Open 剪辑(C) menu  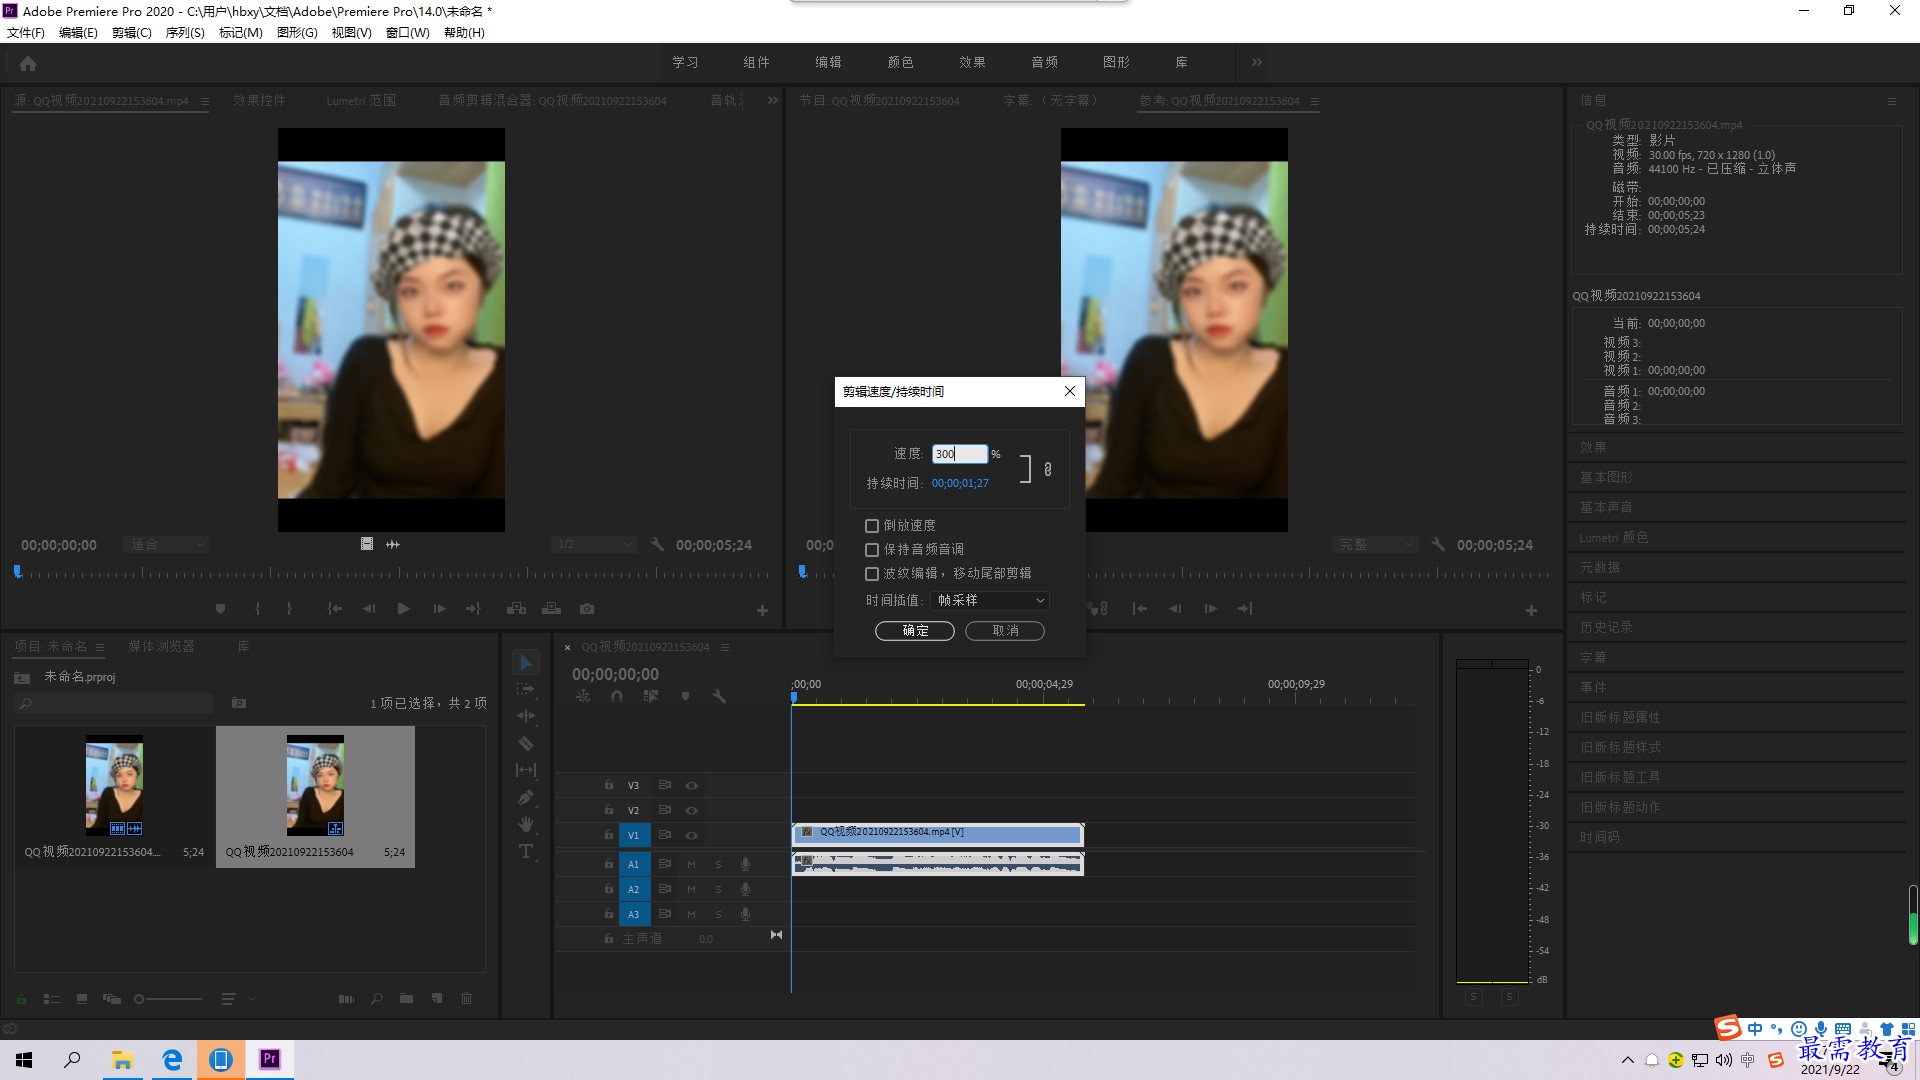tap(132, 32)
